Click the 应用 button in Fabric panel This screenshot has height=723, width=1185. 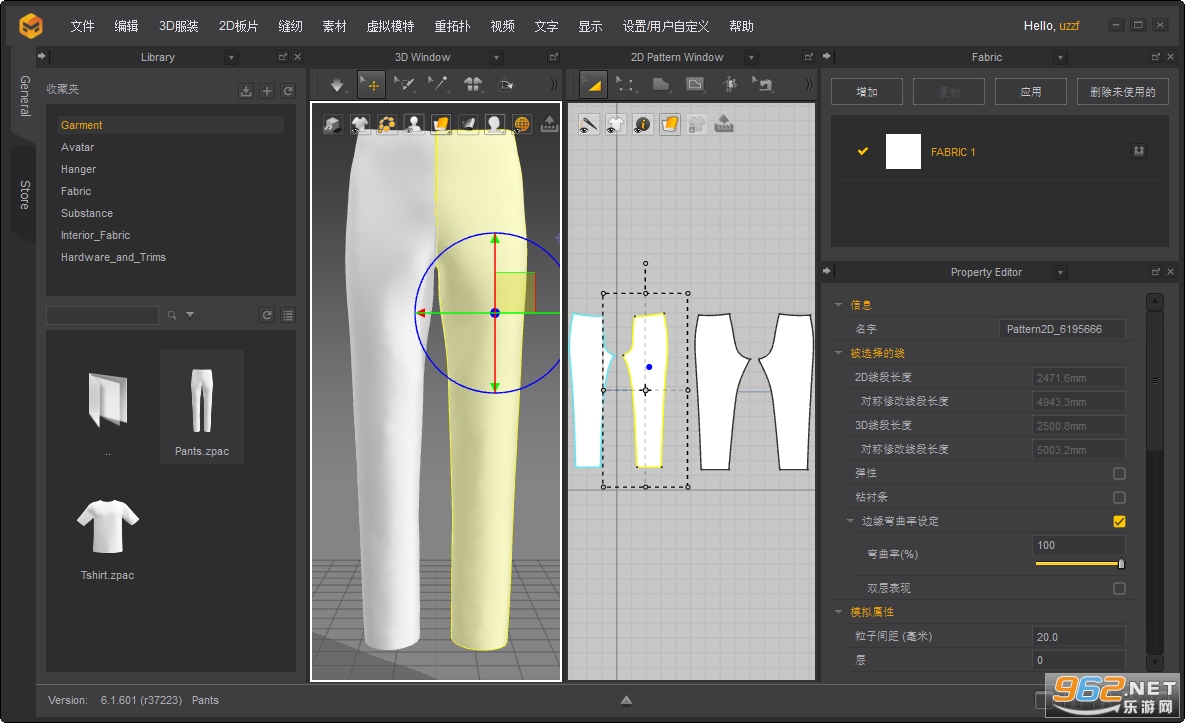click(x=1031, y=91)
